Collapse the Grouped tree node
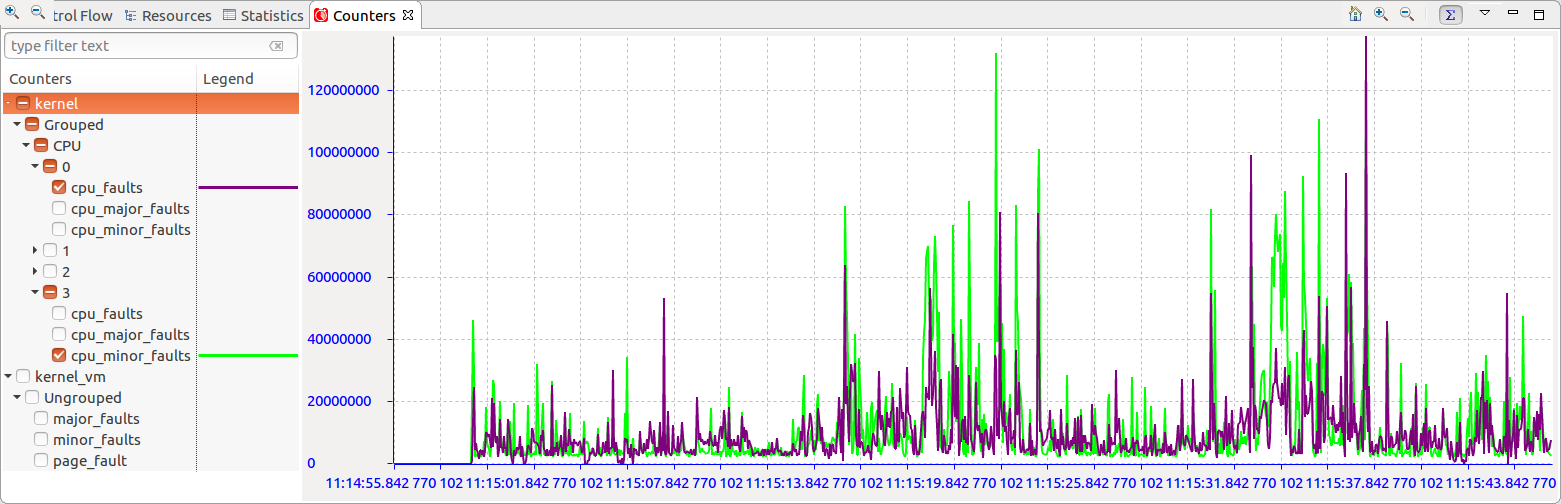The height and width of the screenshot is (504, 1561). click(17, 125)
